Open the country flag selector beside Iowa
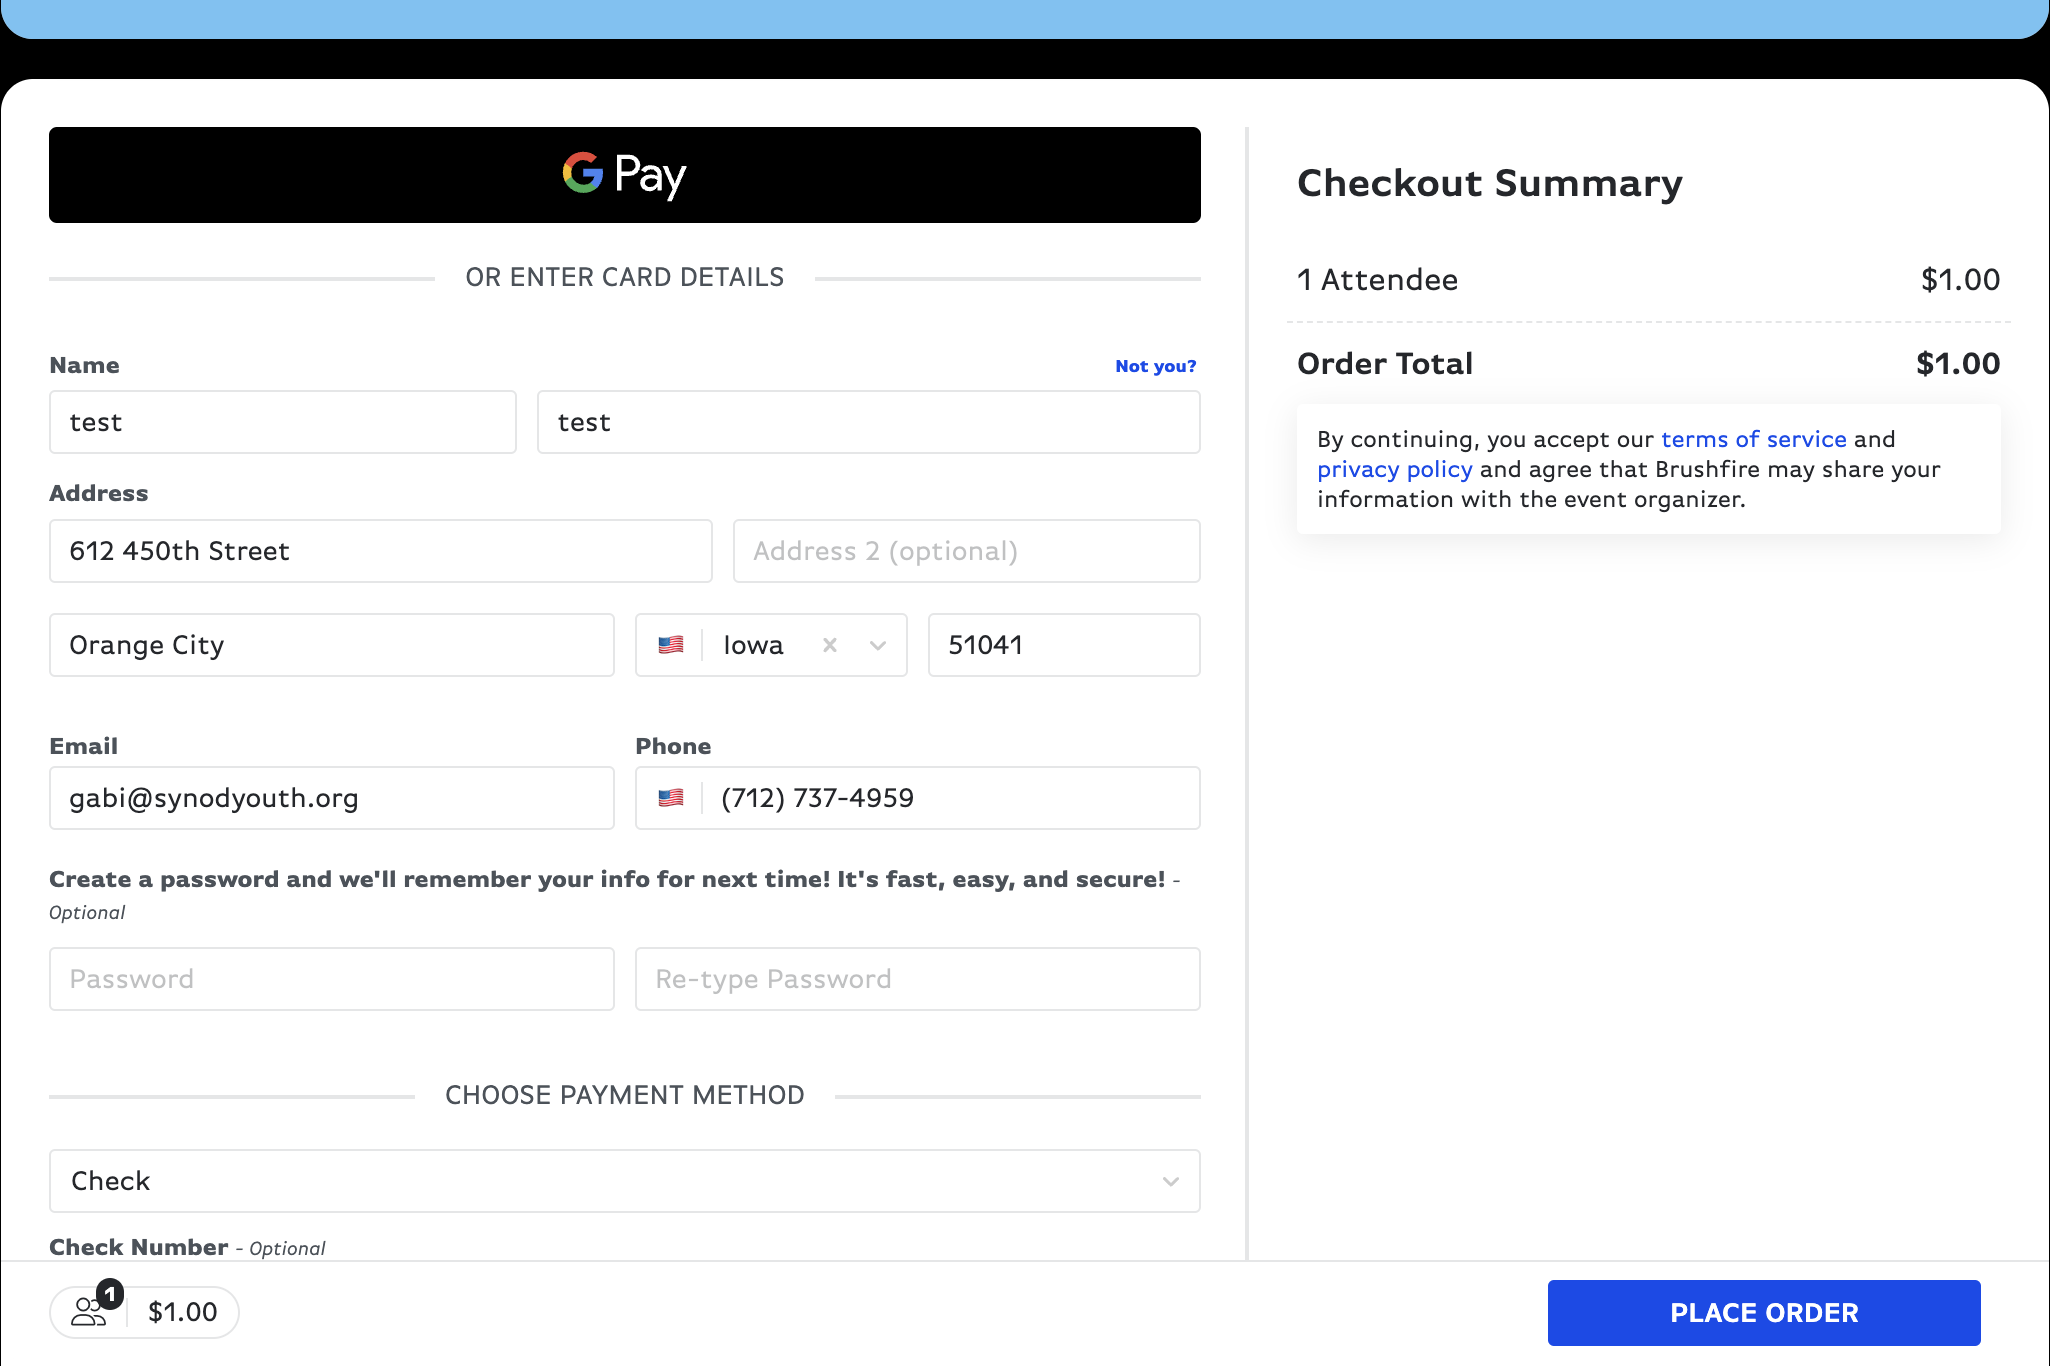 click(671, 645)
